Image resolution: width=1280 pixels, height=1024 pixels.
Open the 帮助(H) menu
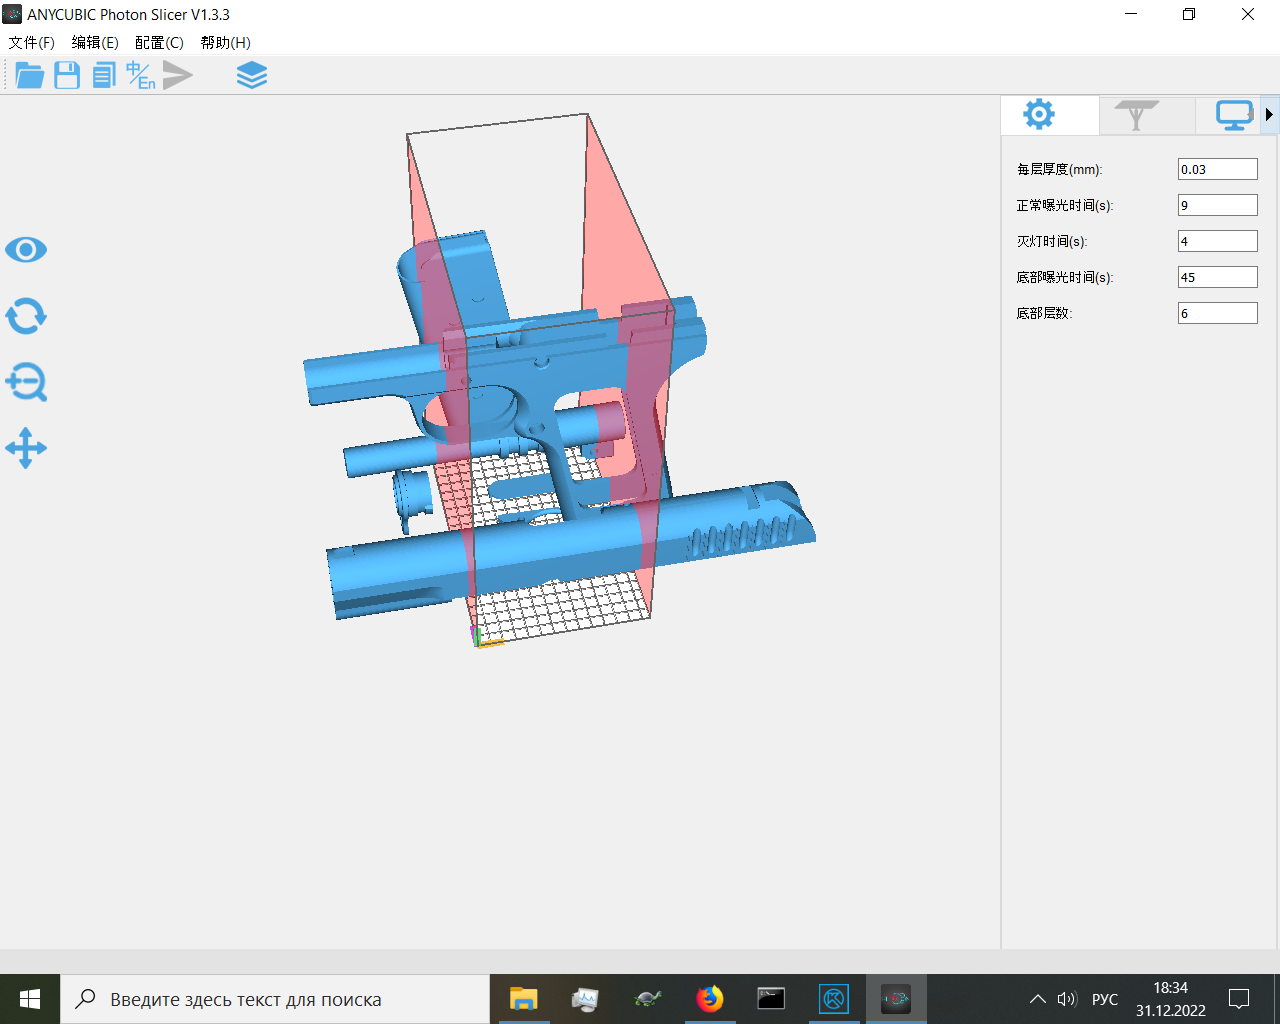225,42
